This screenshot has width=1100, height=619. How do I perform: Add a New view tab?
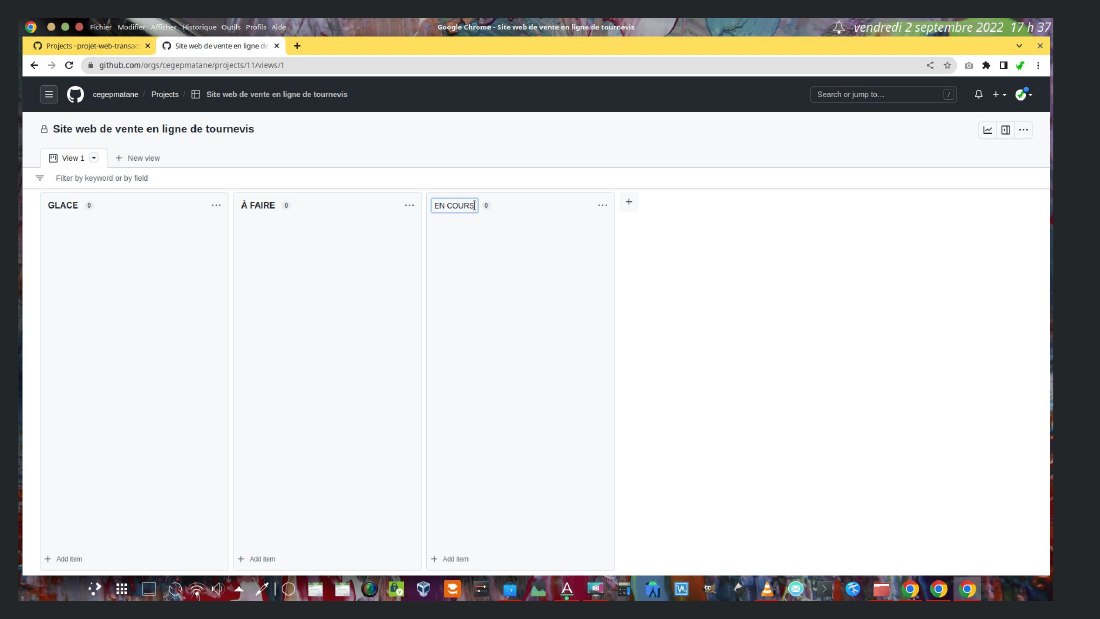tap(138, 158)
